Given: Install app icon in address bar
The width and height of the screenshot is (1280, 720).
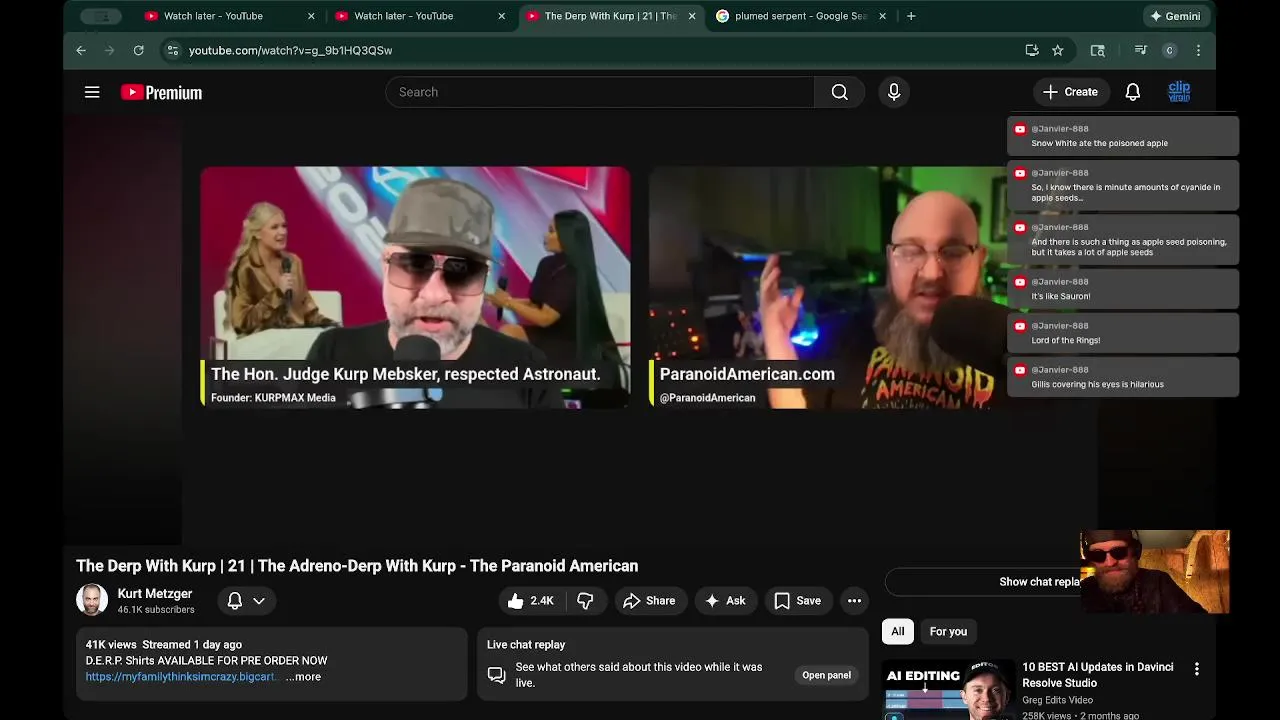Looking at the screenshot, I should coord(1032,50).
